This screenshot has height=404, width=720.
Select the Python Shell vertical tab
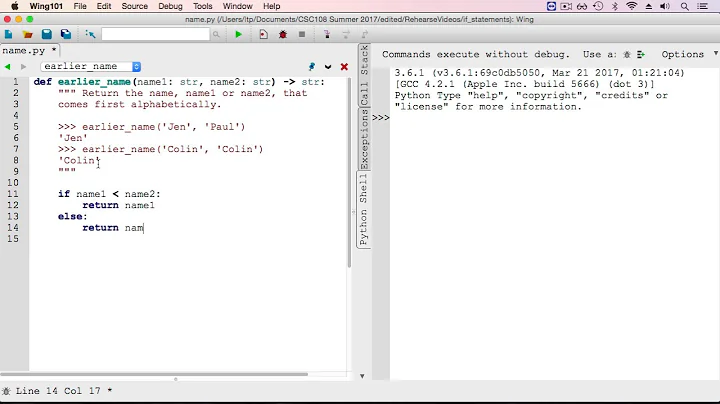(364, 210)
